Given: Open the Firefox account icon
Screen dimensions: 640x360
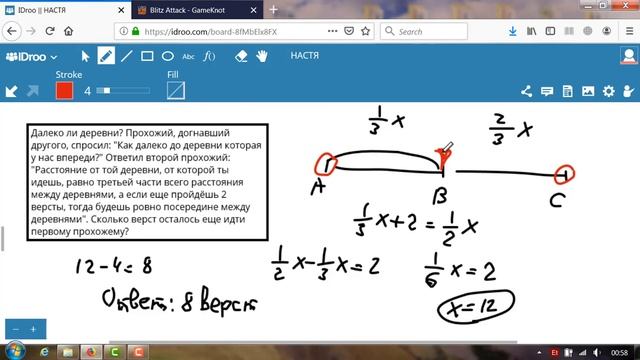Looking at the screenshot, I should (x=607, y=31).
